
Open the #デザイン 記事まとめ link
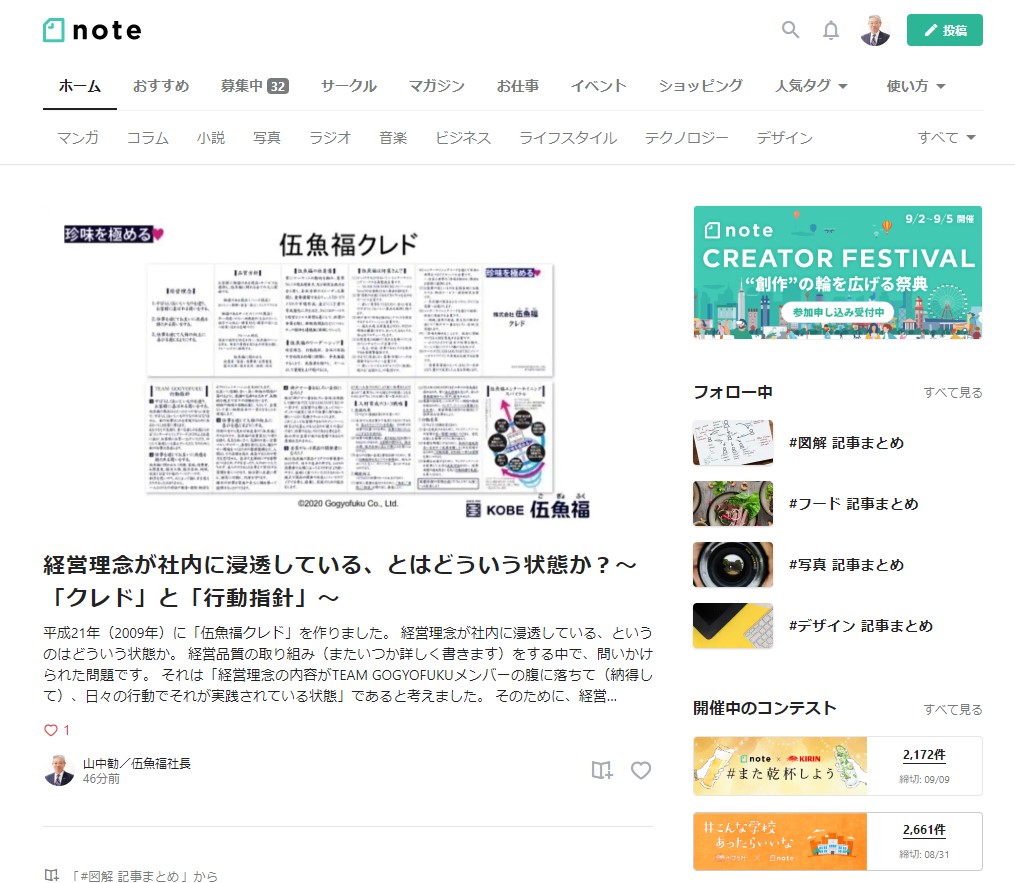point(860,625)
